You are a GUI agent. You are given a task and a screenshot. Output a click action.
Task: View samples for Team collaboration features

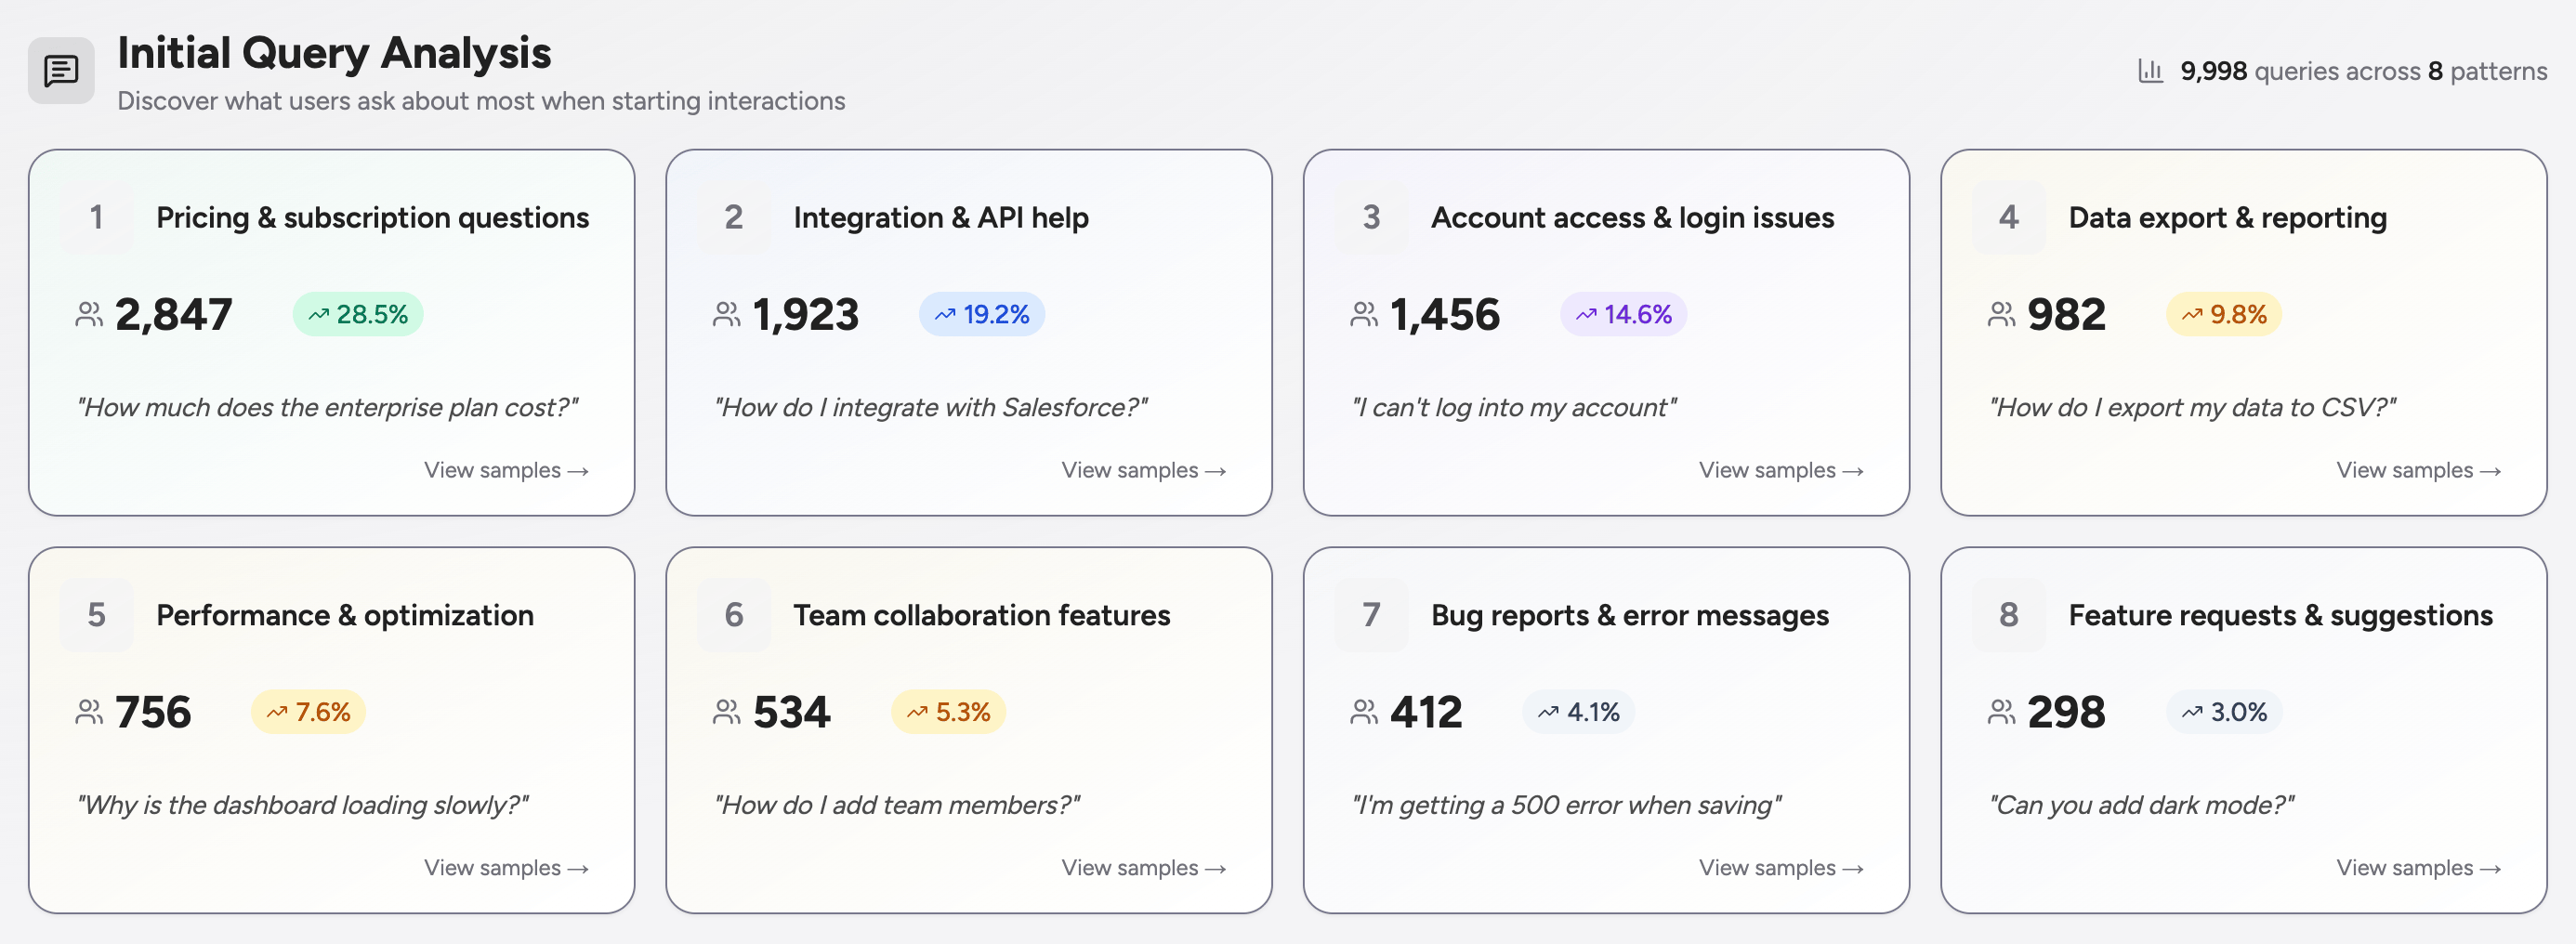click(x=1144, y=868)
